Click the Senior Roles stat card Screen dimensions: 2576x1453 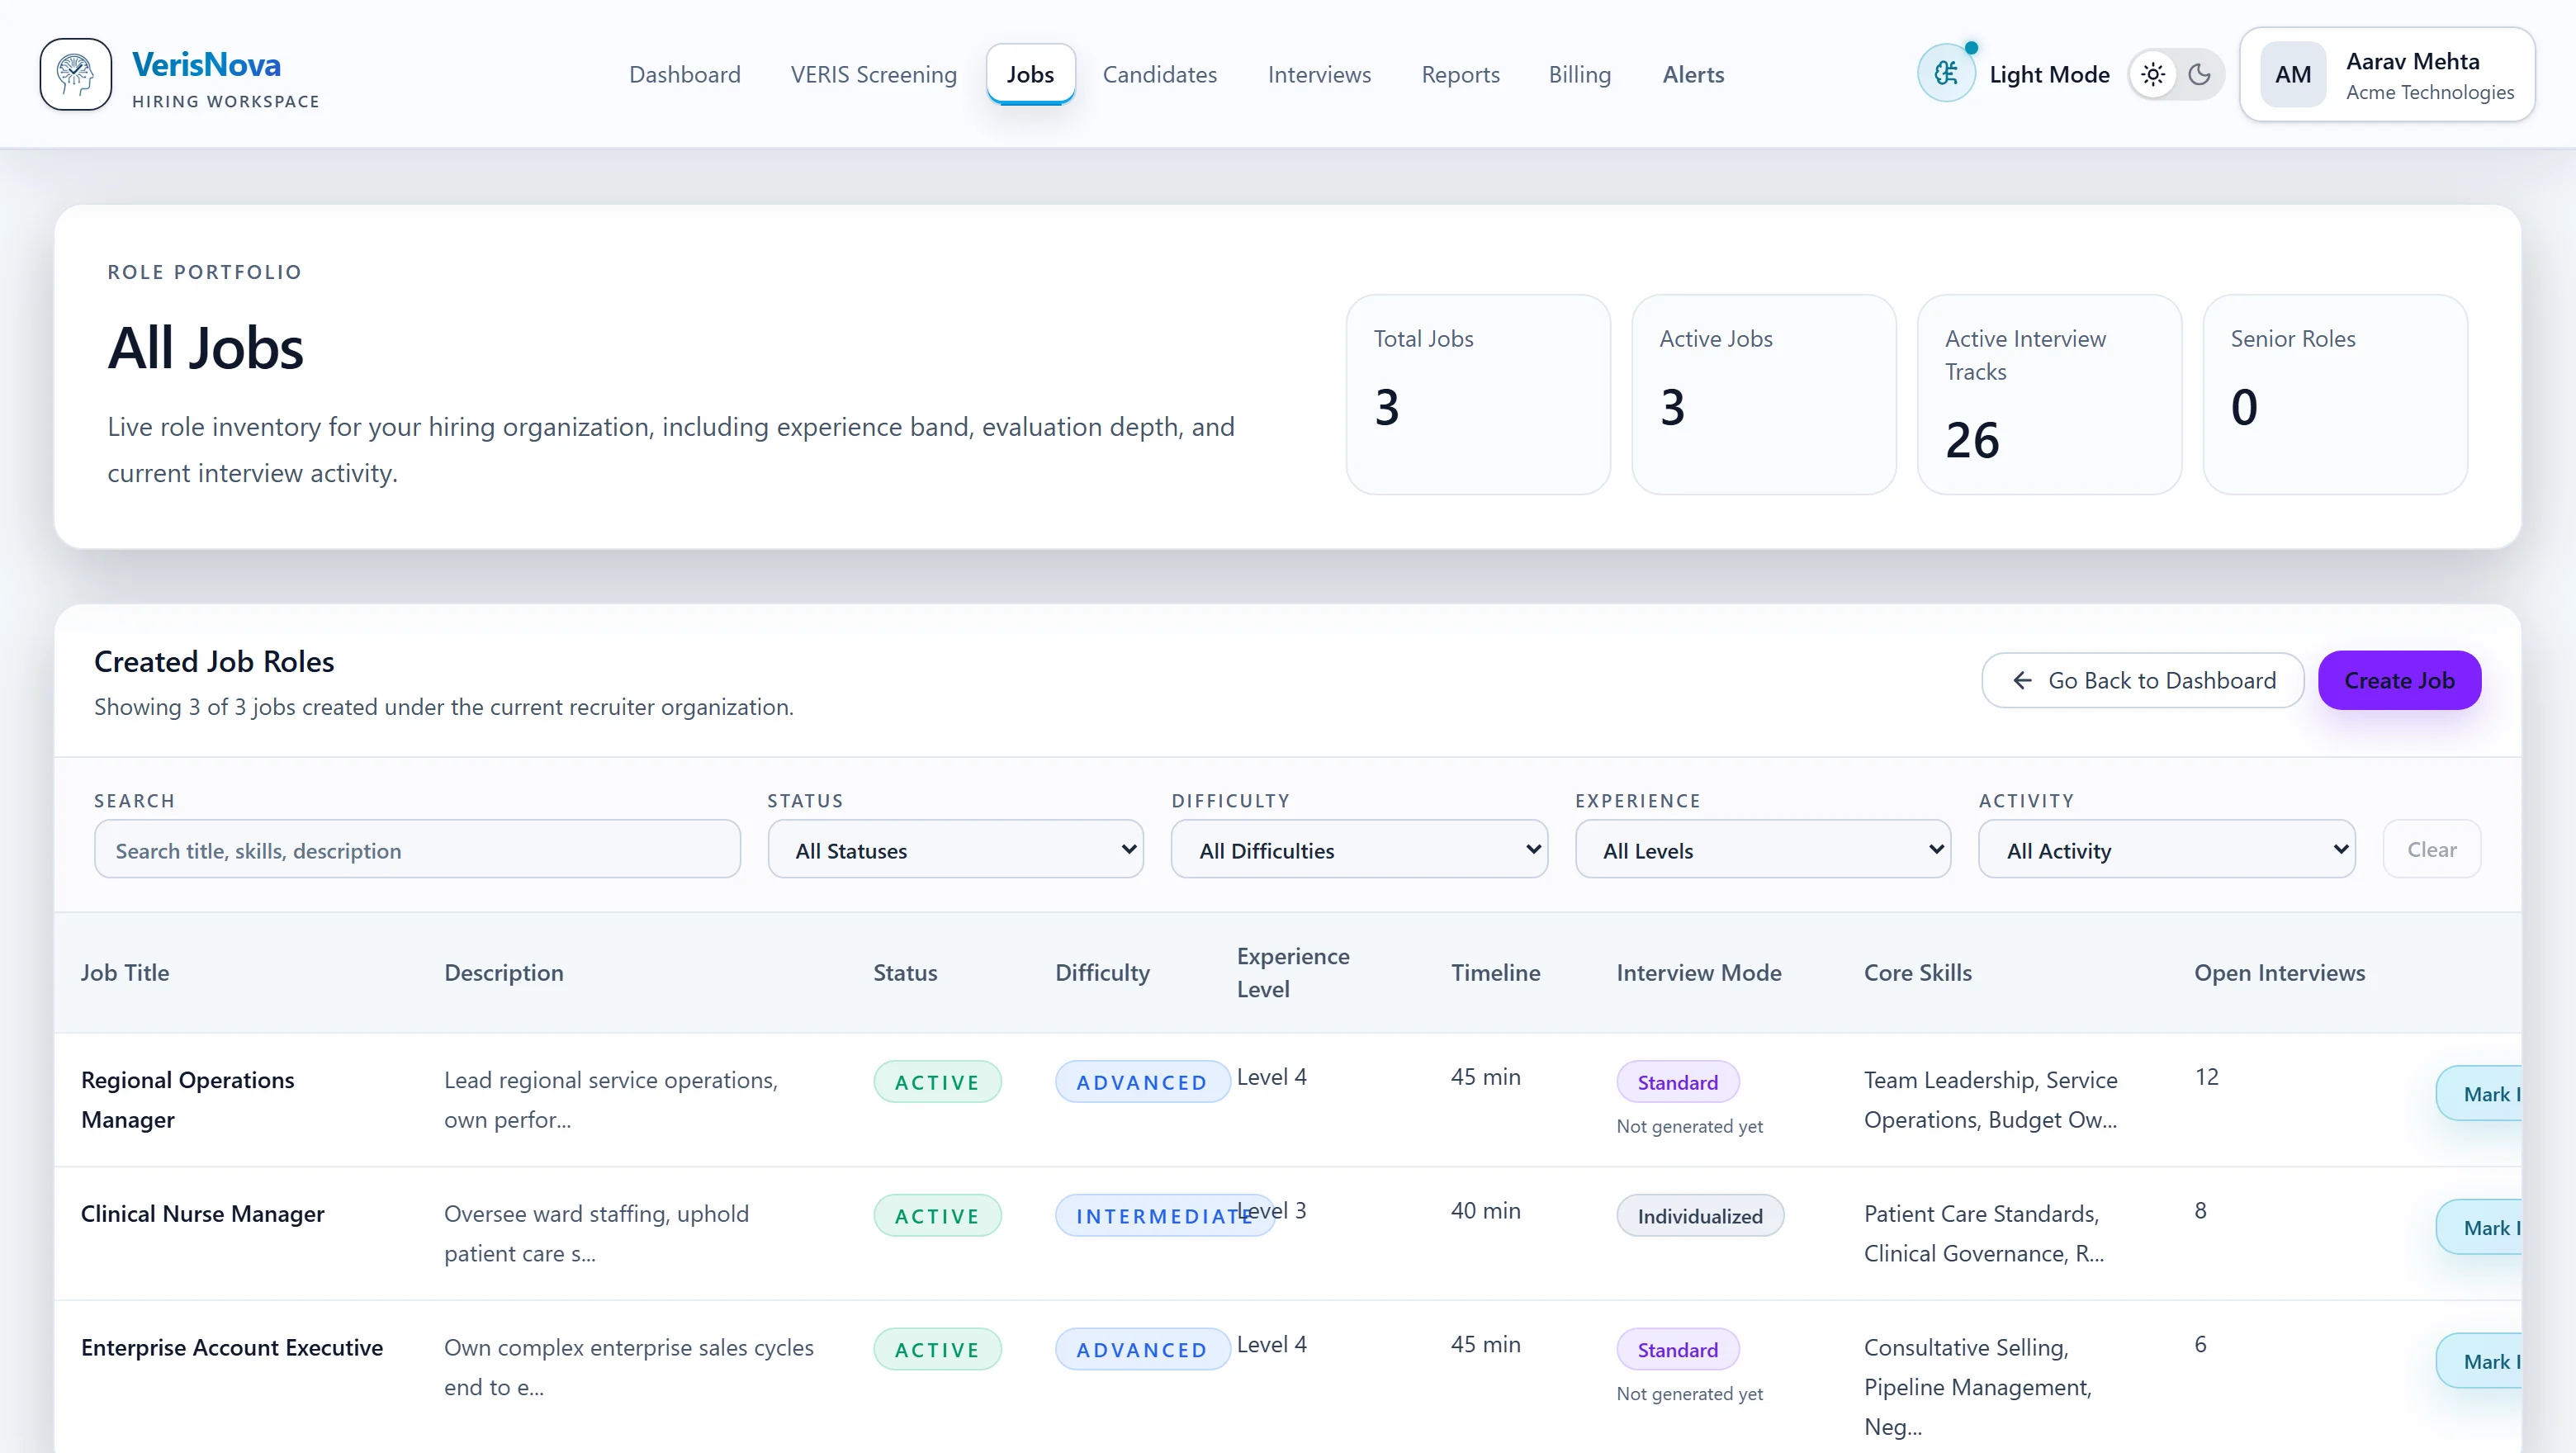click(2335, 394)
